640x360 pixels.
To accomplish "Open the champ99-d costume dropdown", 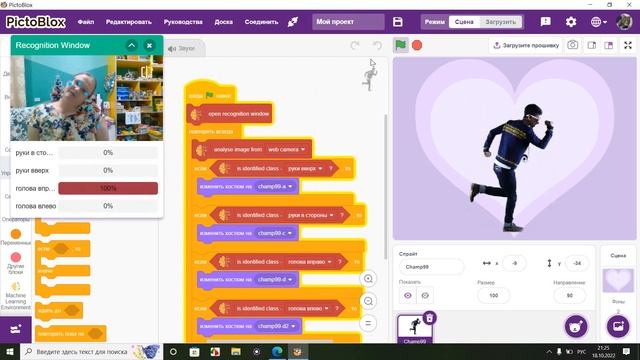I will (275, 280).
